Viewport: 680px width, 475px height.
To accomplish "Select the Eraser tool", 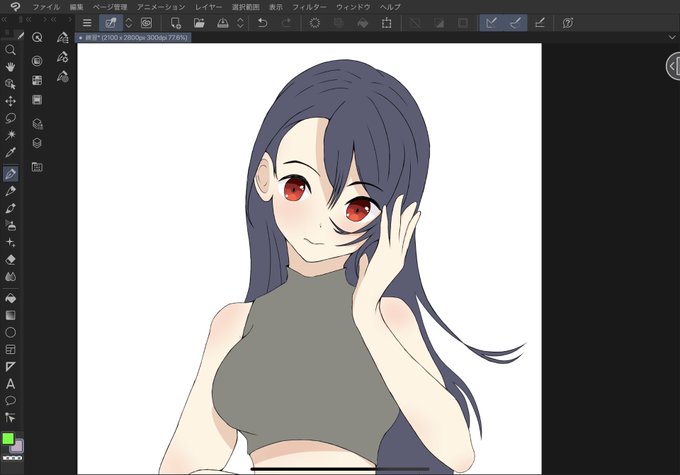I will [10, 259].
